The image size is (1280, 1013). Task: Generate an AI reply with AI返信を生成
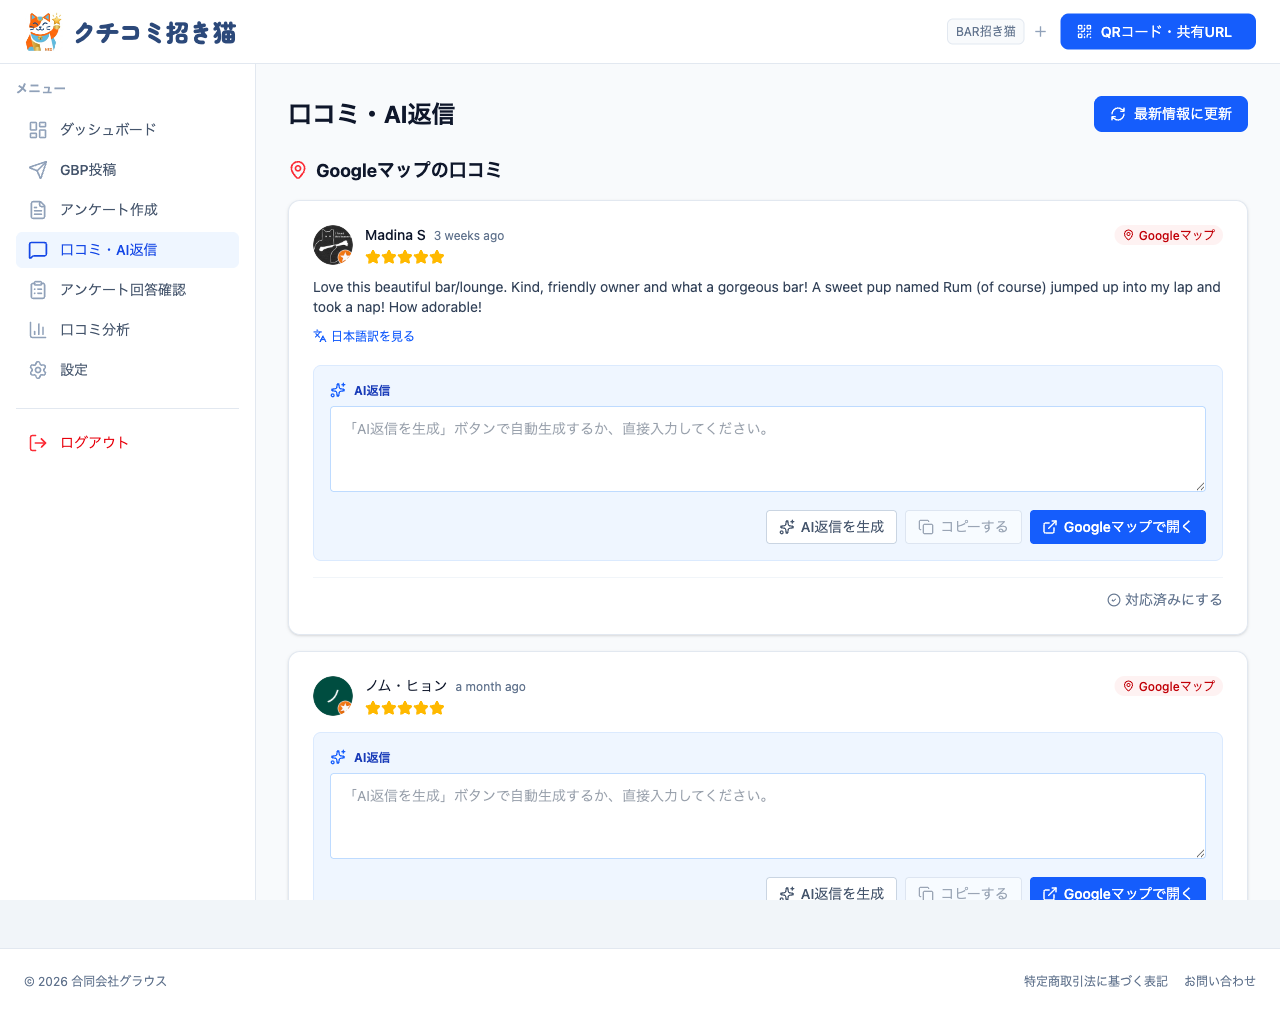point(831,527)
